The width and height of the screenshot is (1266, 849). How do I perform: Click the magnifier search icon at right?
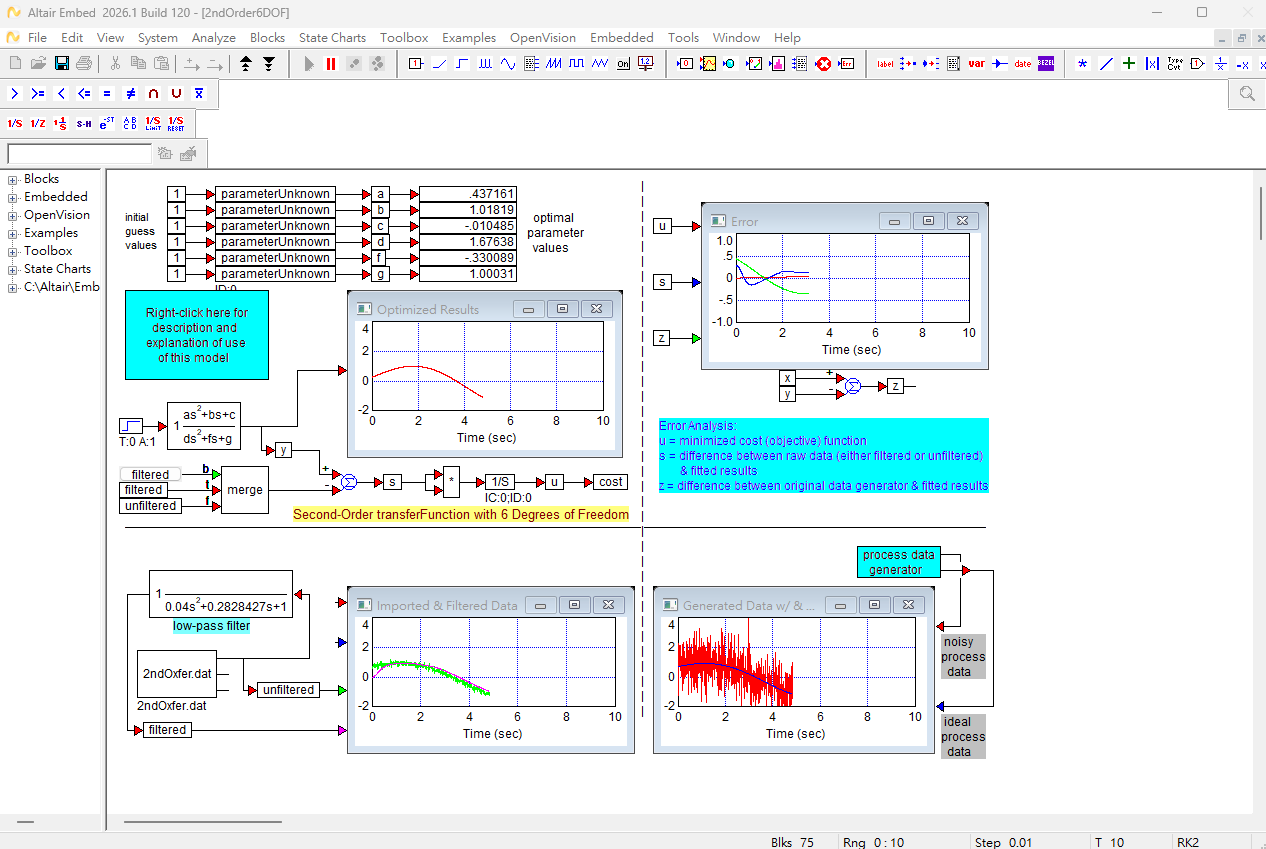click(1247, 94)
